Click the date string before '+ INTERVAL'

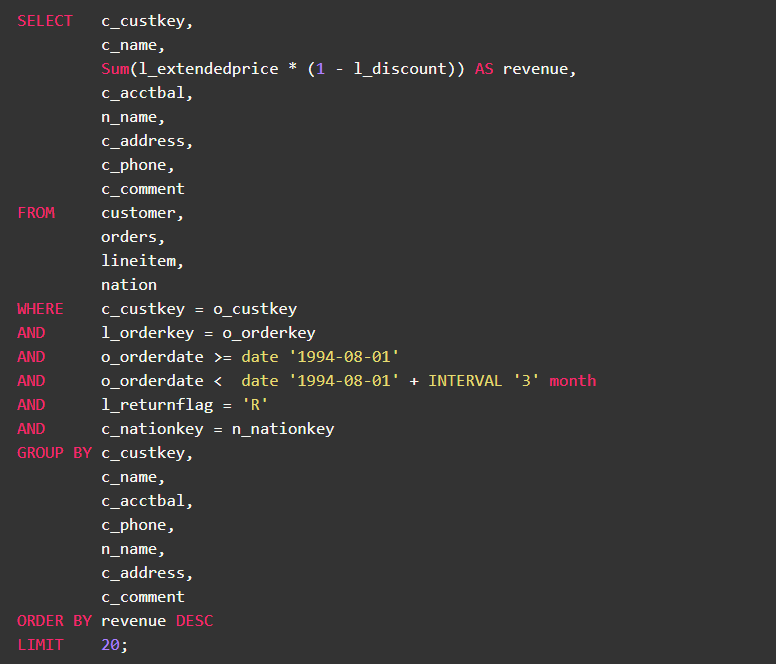[344, 381]
